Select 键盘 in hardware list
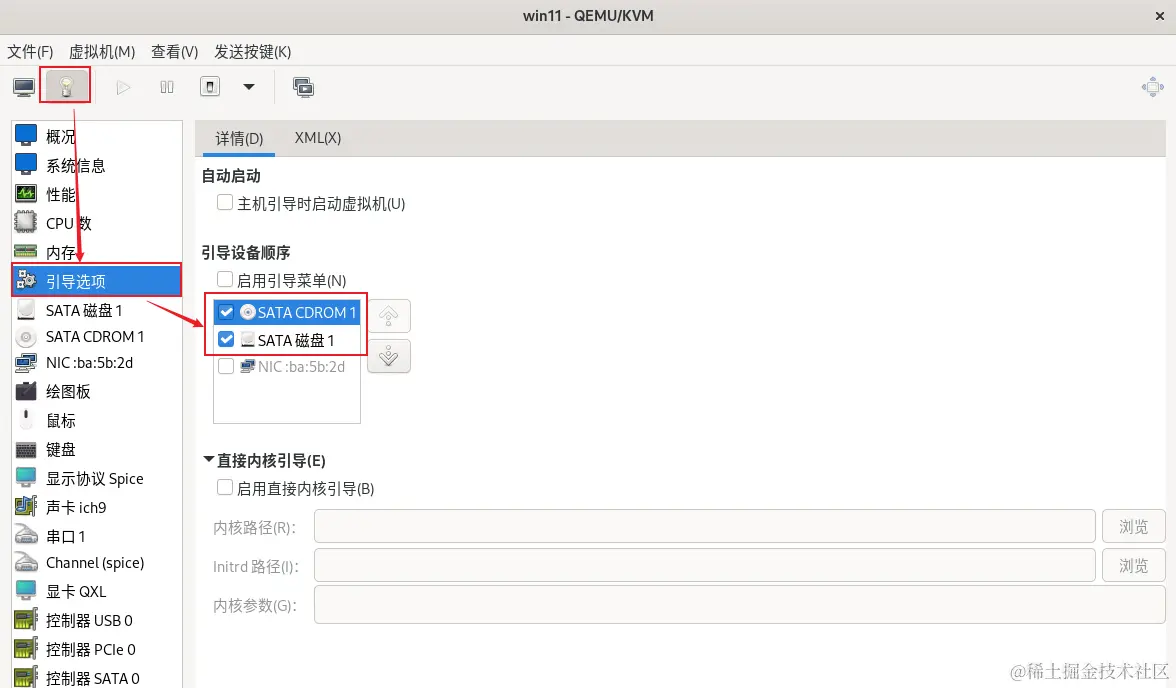 click(x=97, y=449)
